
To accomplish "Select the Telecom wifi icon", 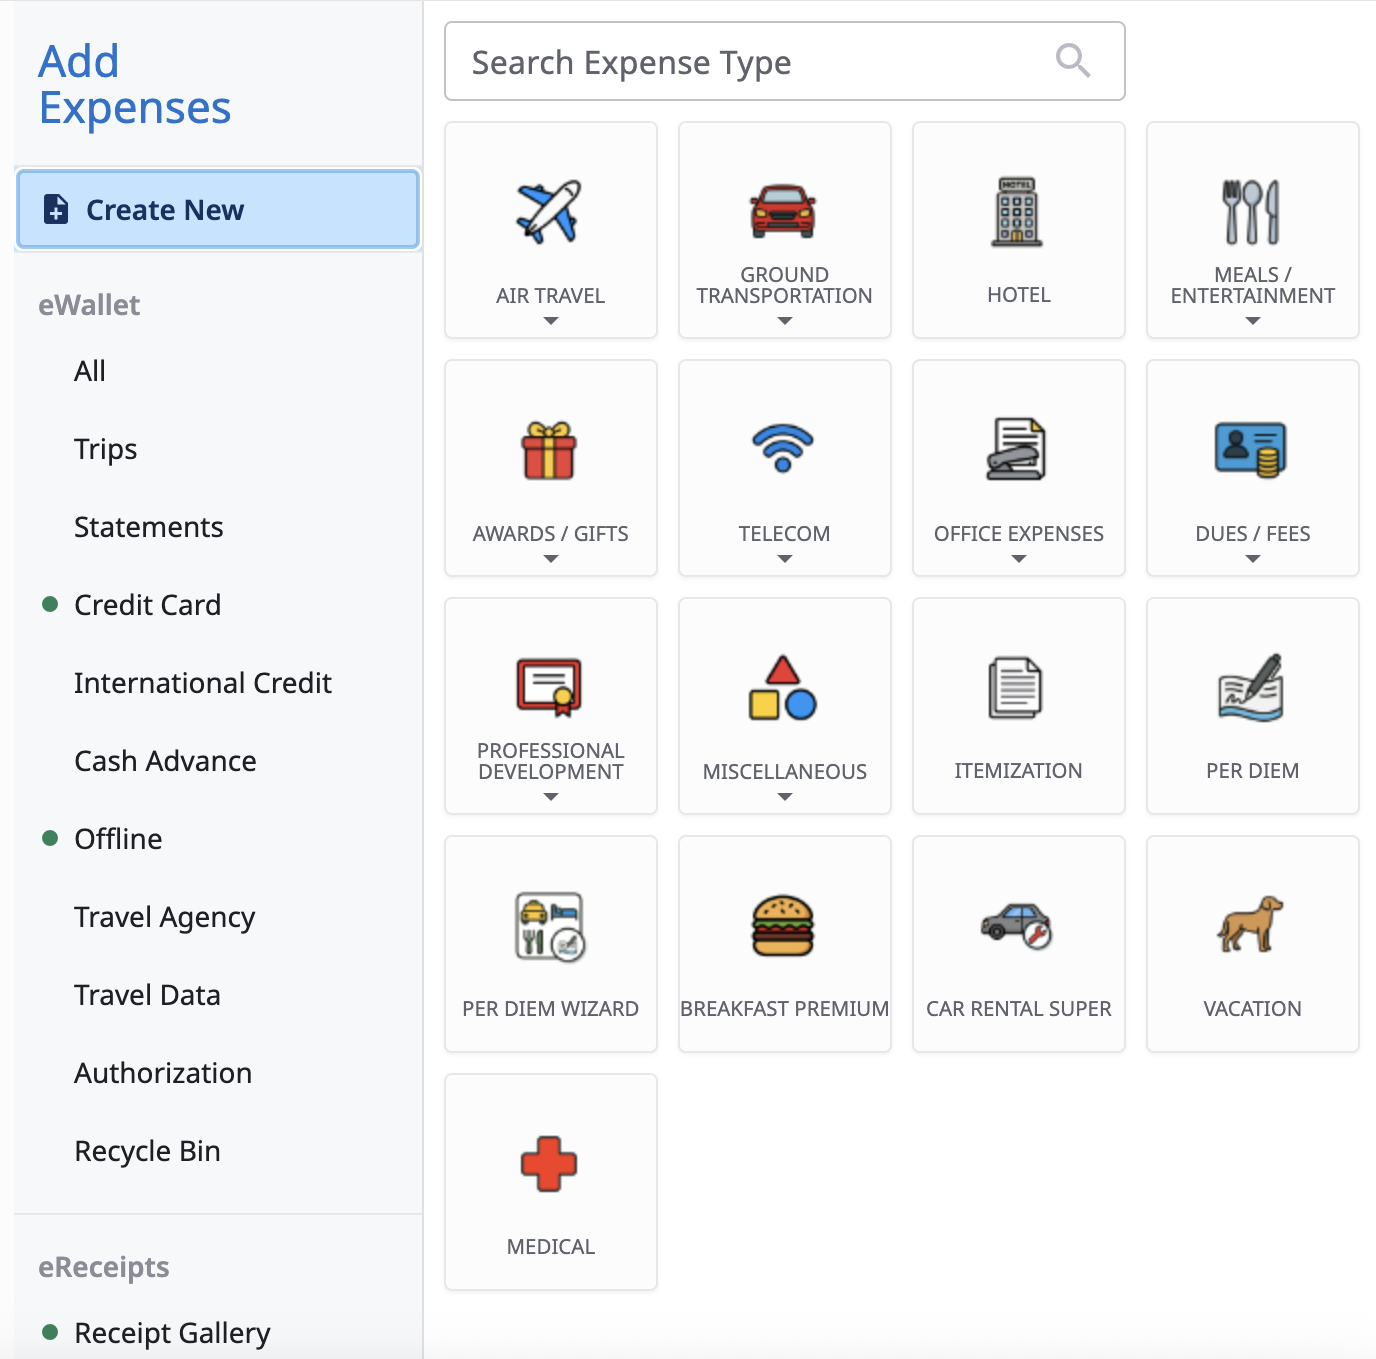I will [x=784, y=449].
